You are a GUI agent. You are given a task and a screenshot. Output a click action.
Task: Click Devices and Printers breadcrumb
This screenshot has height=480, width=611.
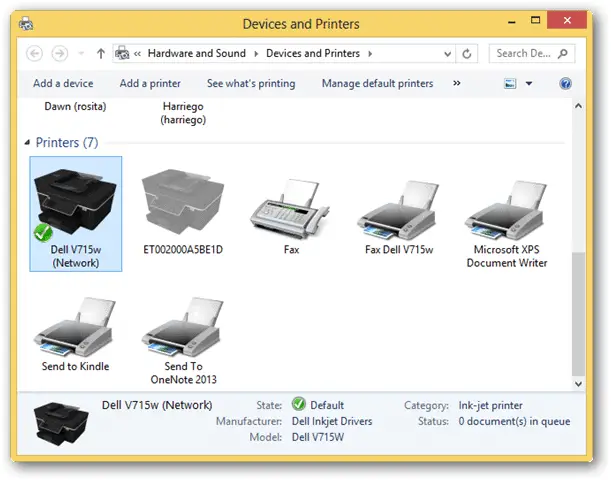[313, 53]
